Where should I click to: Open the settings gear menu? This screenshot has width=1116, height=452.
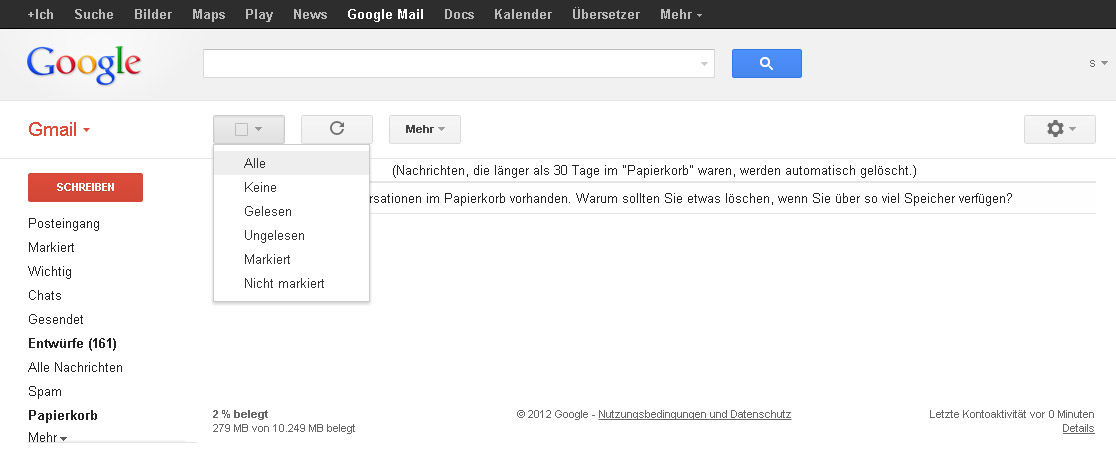(1059, 129)
